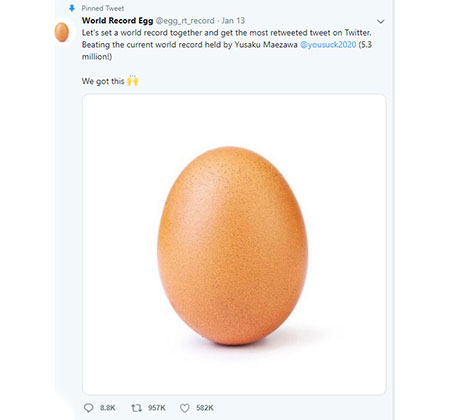450x420 pixels.
Task: Click the tweet's first line of text
Action: click(227, 33)
